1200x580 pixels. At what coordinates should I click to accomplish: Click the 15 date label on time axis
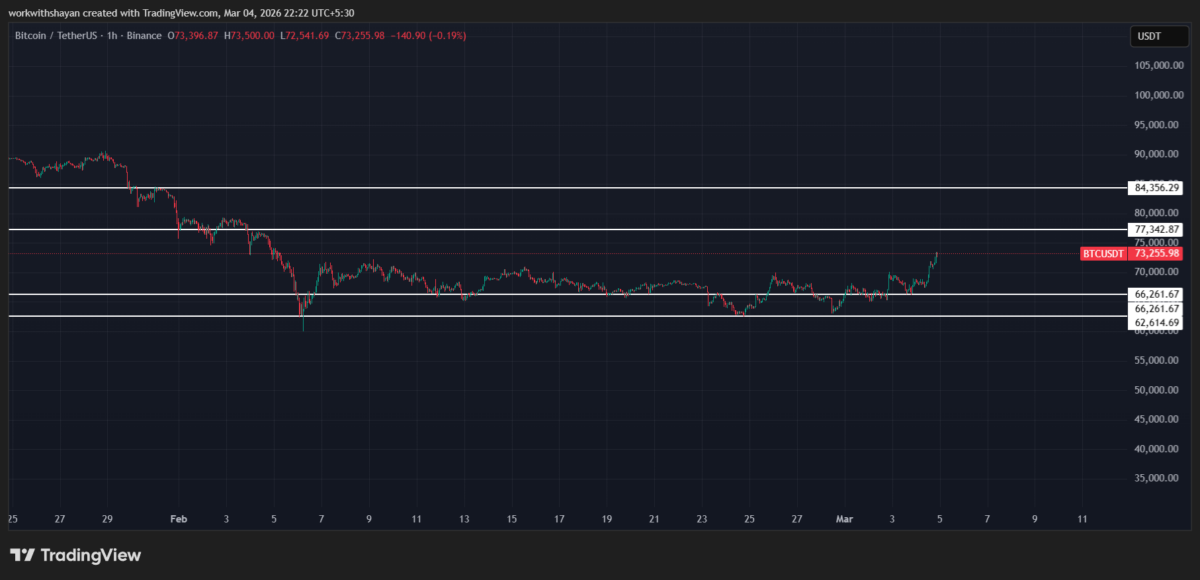click(x=512, y=519)
